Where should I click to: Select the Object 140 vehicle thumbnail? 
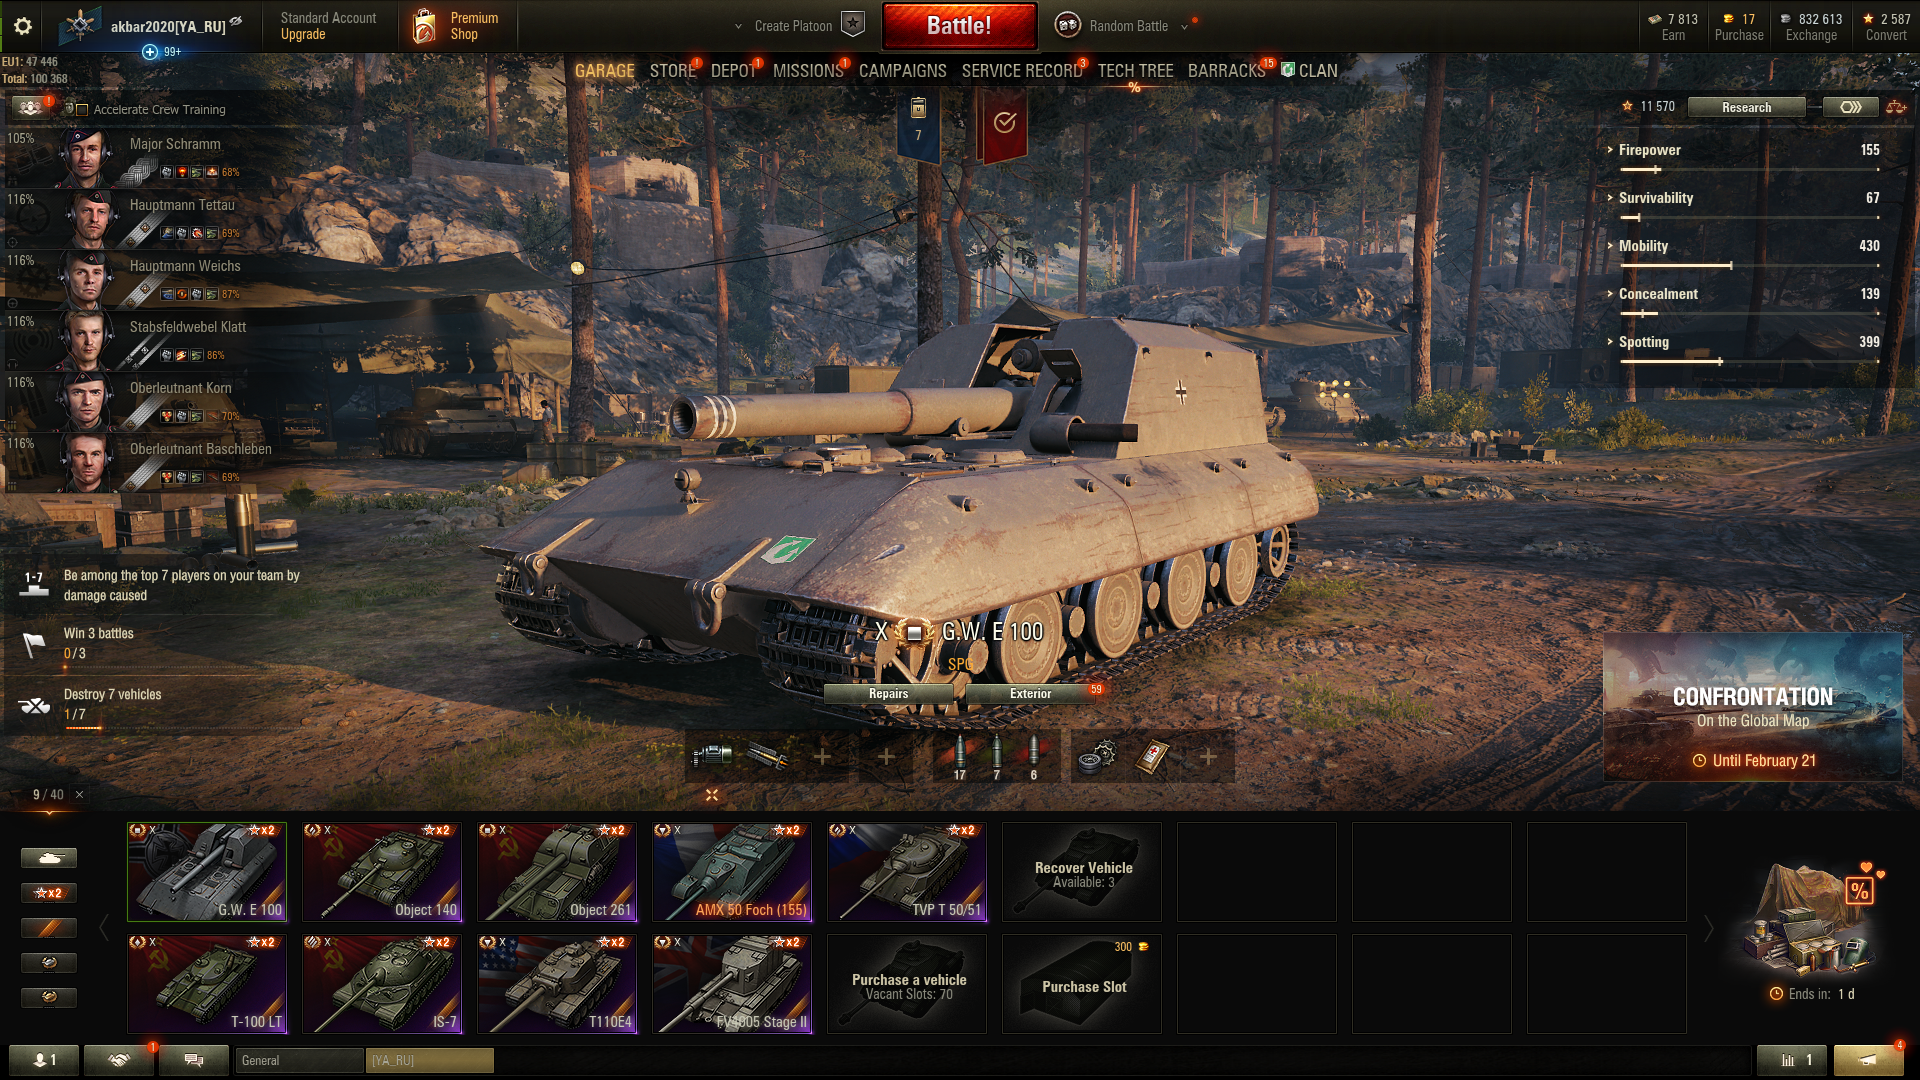pos(382,871)
